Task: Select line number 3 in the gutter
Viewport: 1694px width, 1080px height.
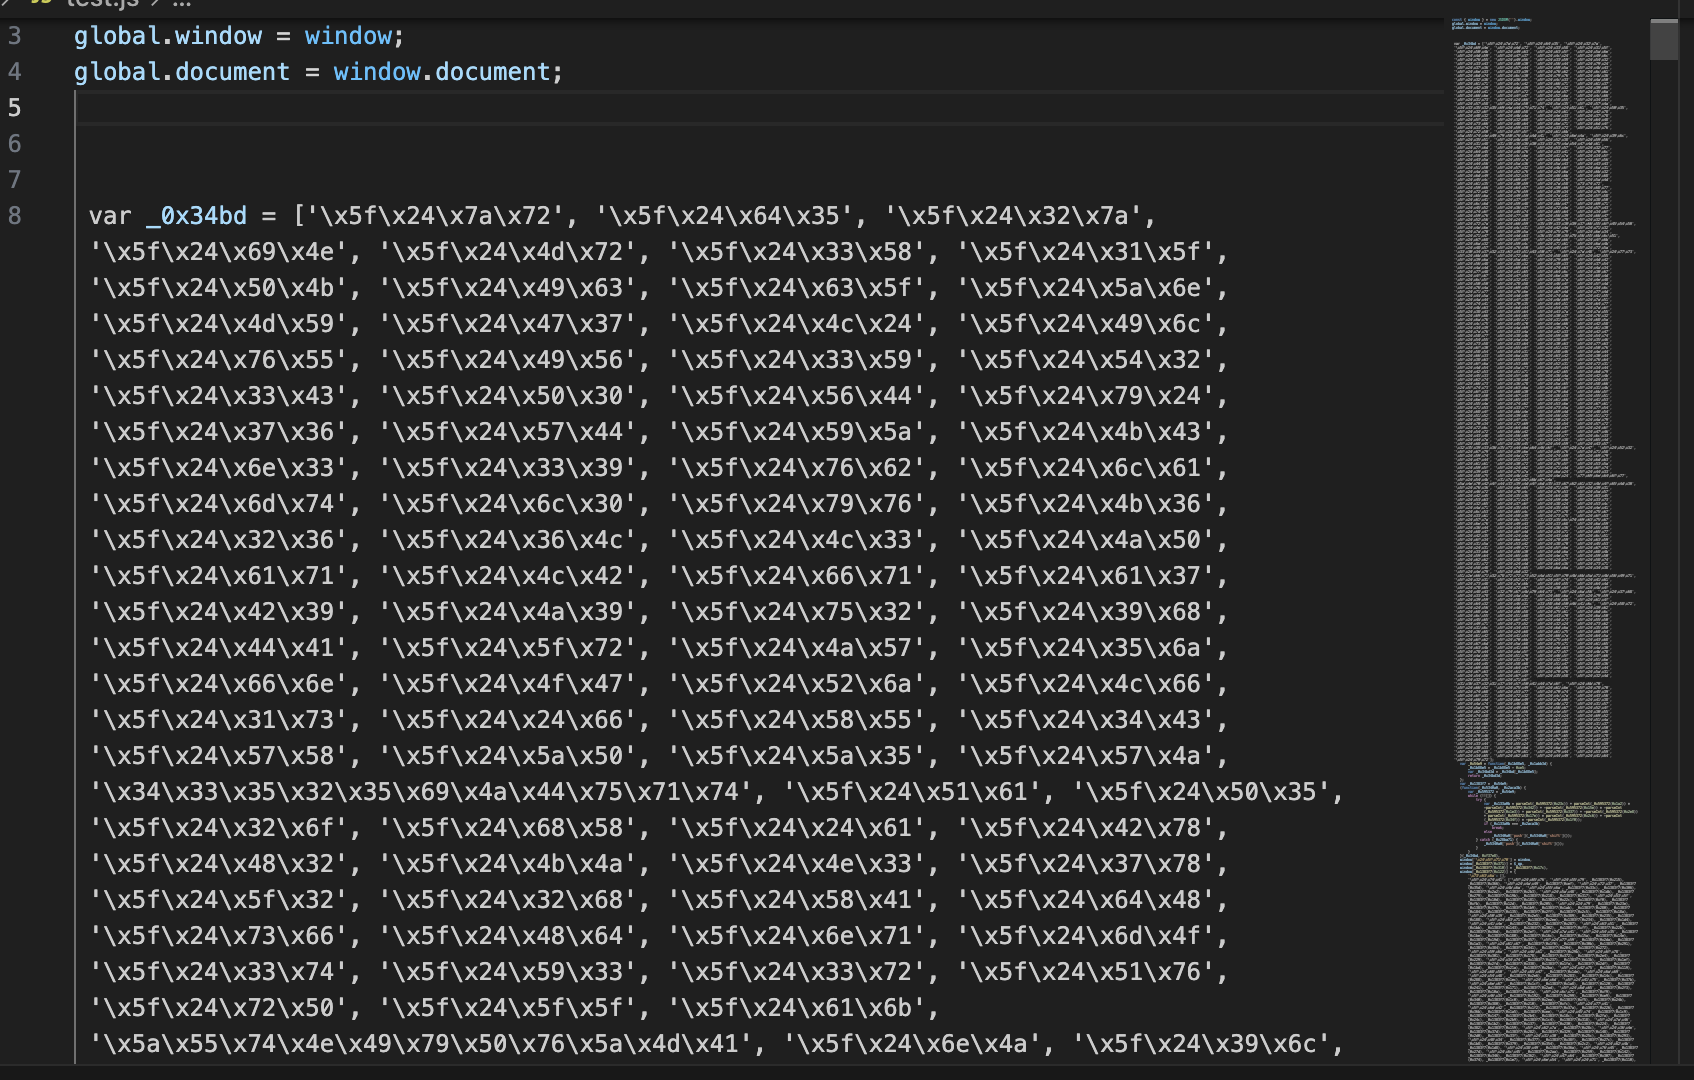Action: [x=14, y=36]
